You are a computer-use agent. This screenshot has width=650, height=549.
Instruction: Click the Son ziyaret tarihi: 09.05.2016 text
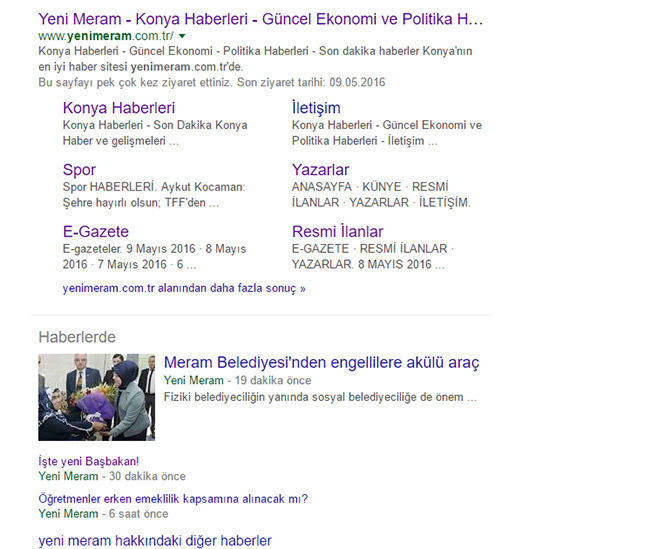(311, 82)
